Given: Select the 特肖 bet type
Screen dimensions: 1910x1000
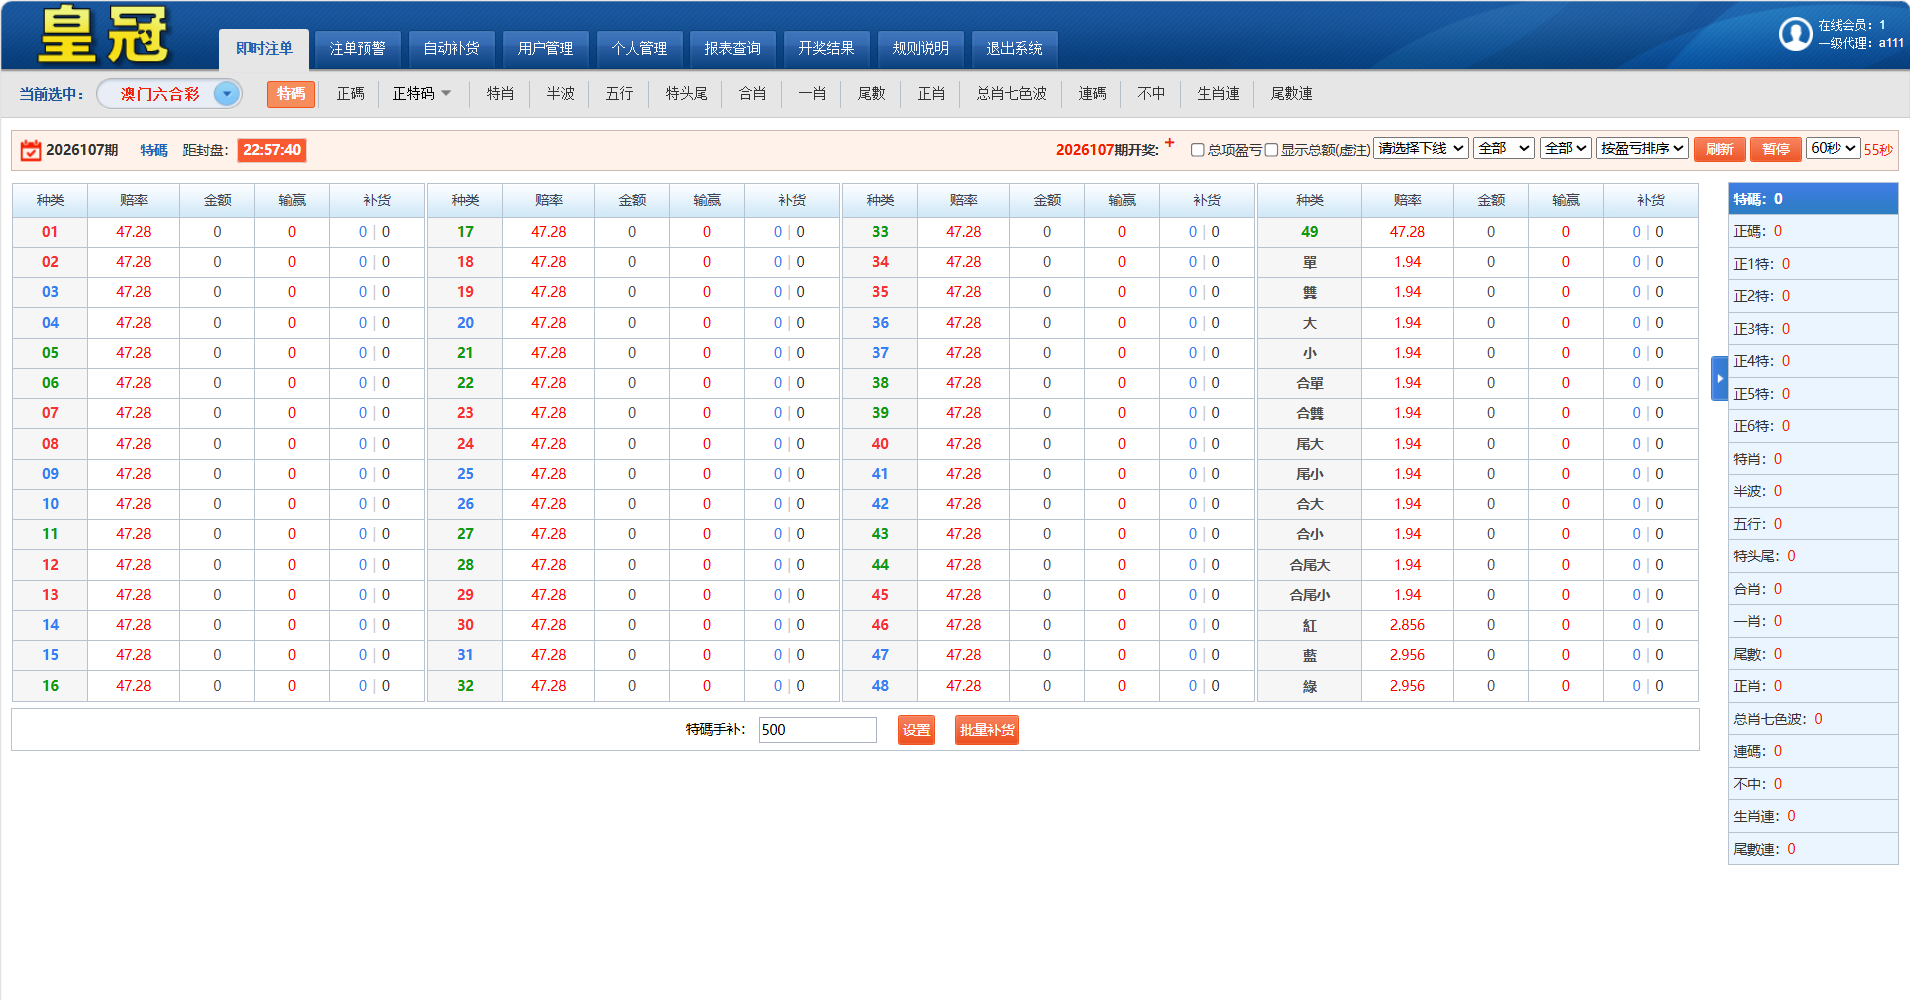Looking at the screenshot, I should coord(500,93).
